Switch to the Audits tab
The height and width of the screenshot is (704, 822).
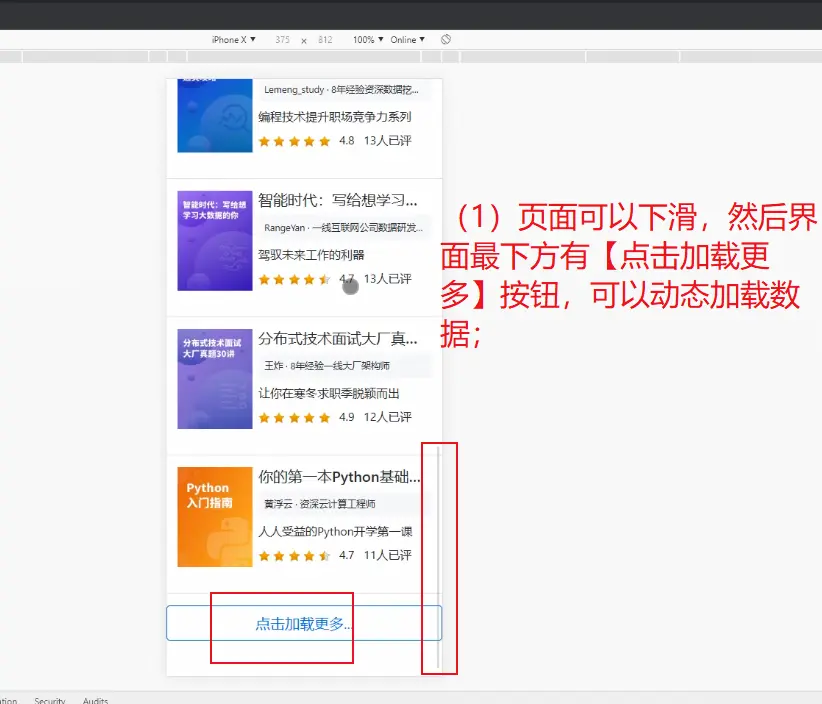tap(95, 700)
